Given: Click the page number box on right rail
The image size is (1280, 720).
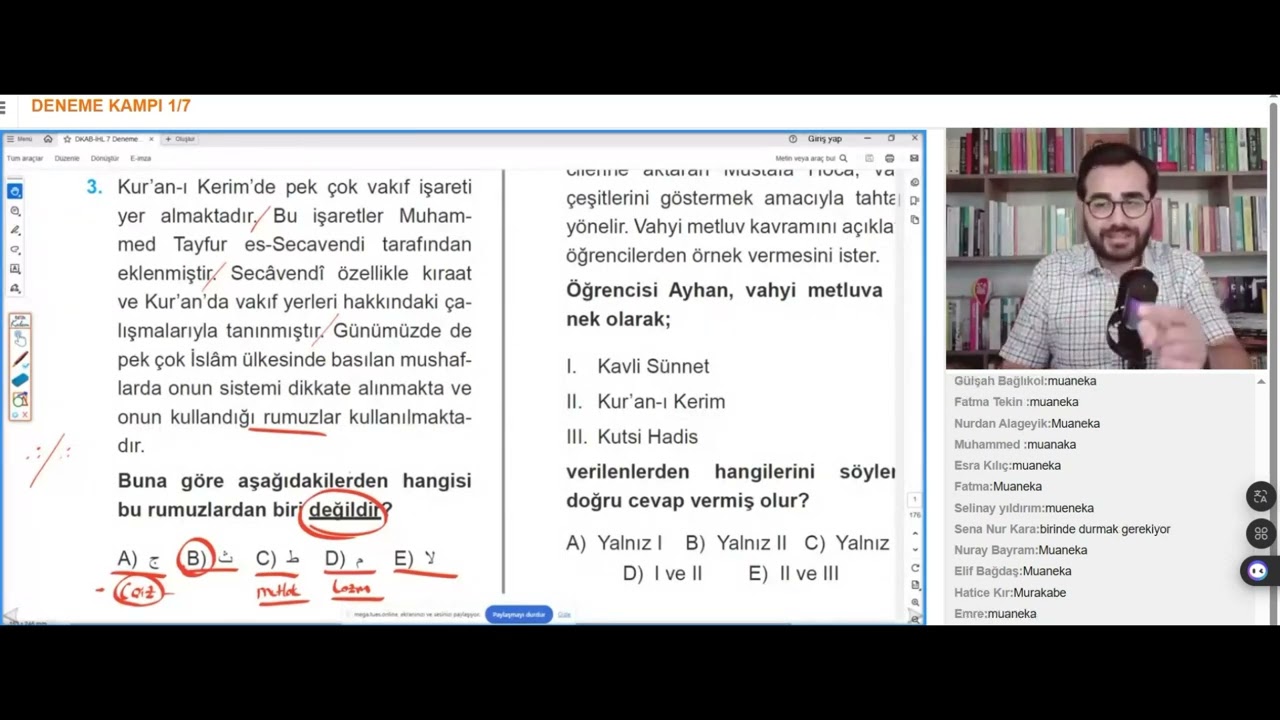Looking at the screenshot, I should [x=914, y=499].
